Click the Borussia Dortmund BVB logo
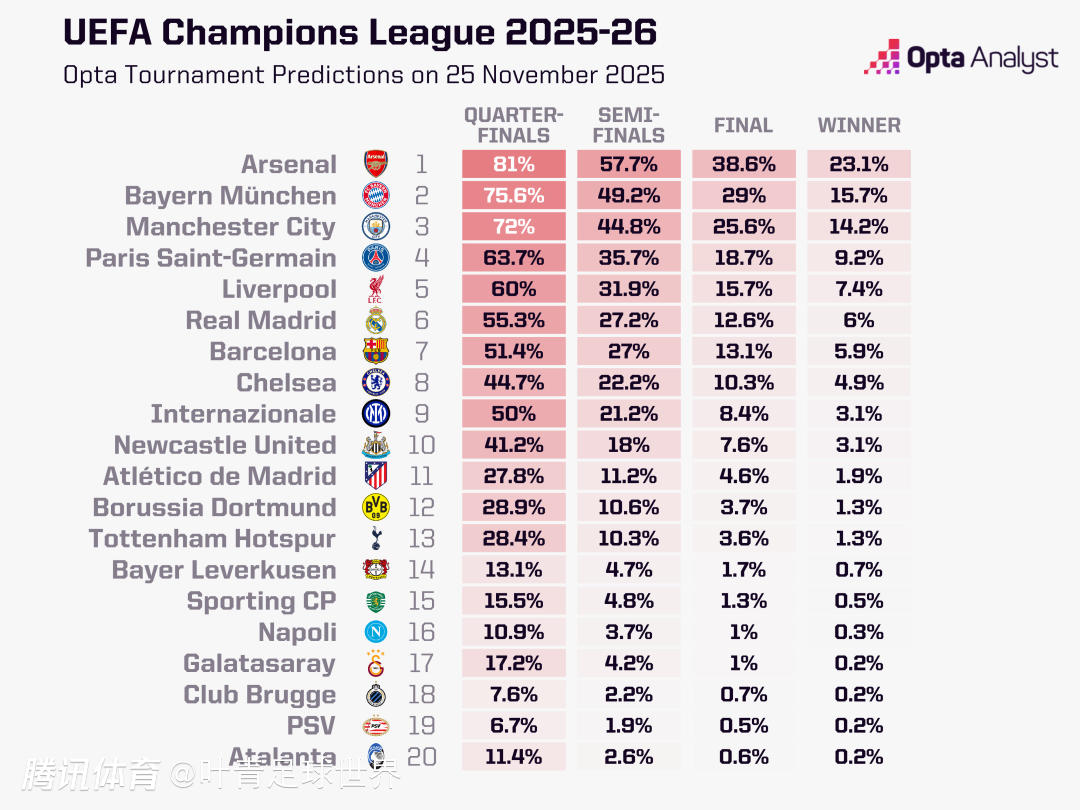The height and width of the screenshot is (810, 1080). pos(376,507)
